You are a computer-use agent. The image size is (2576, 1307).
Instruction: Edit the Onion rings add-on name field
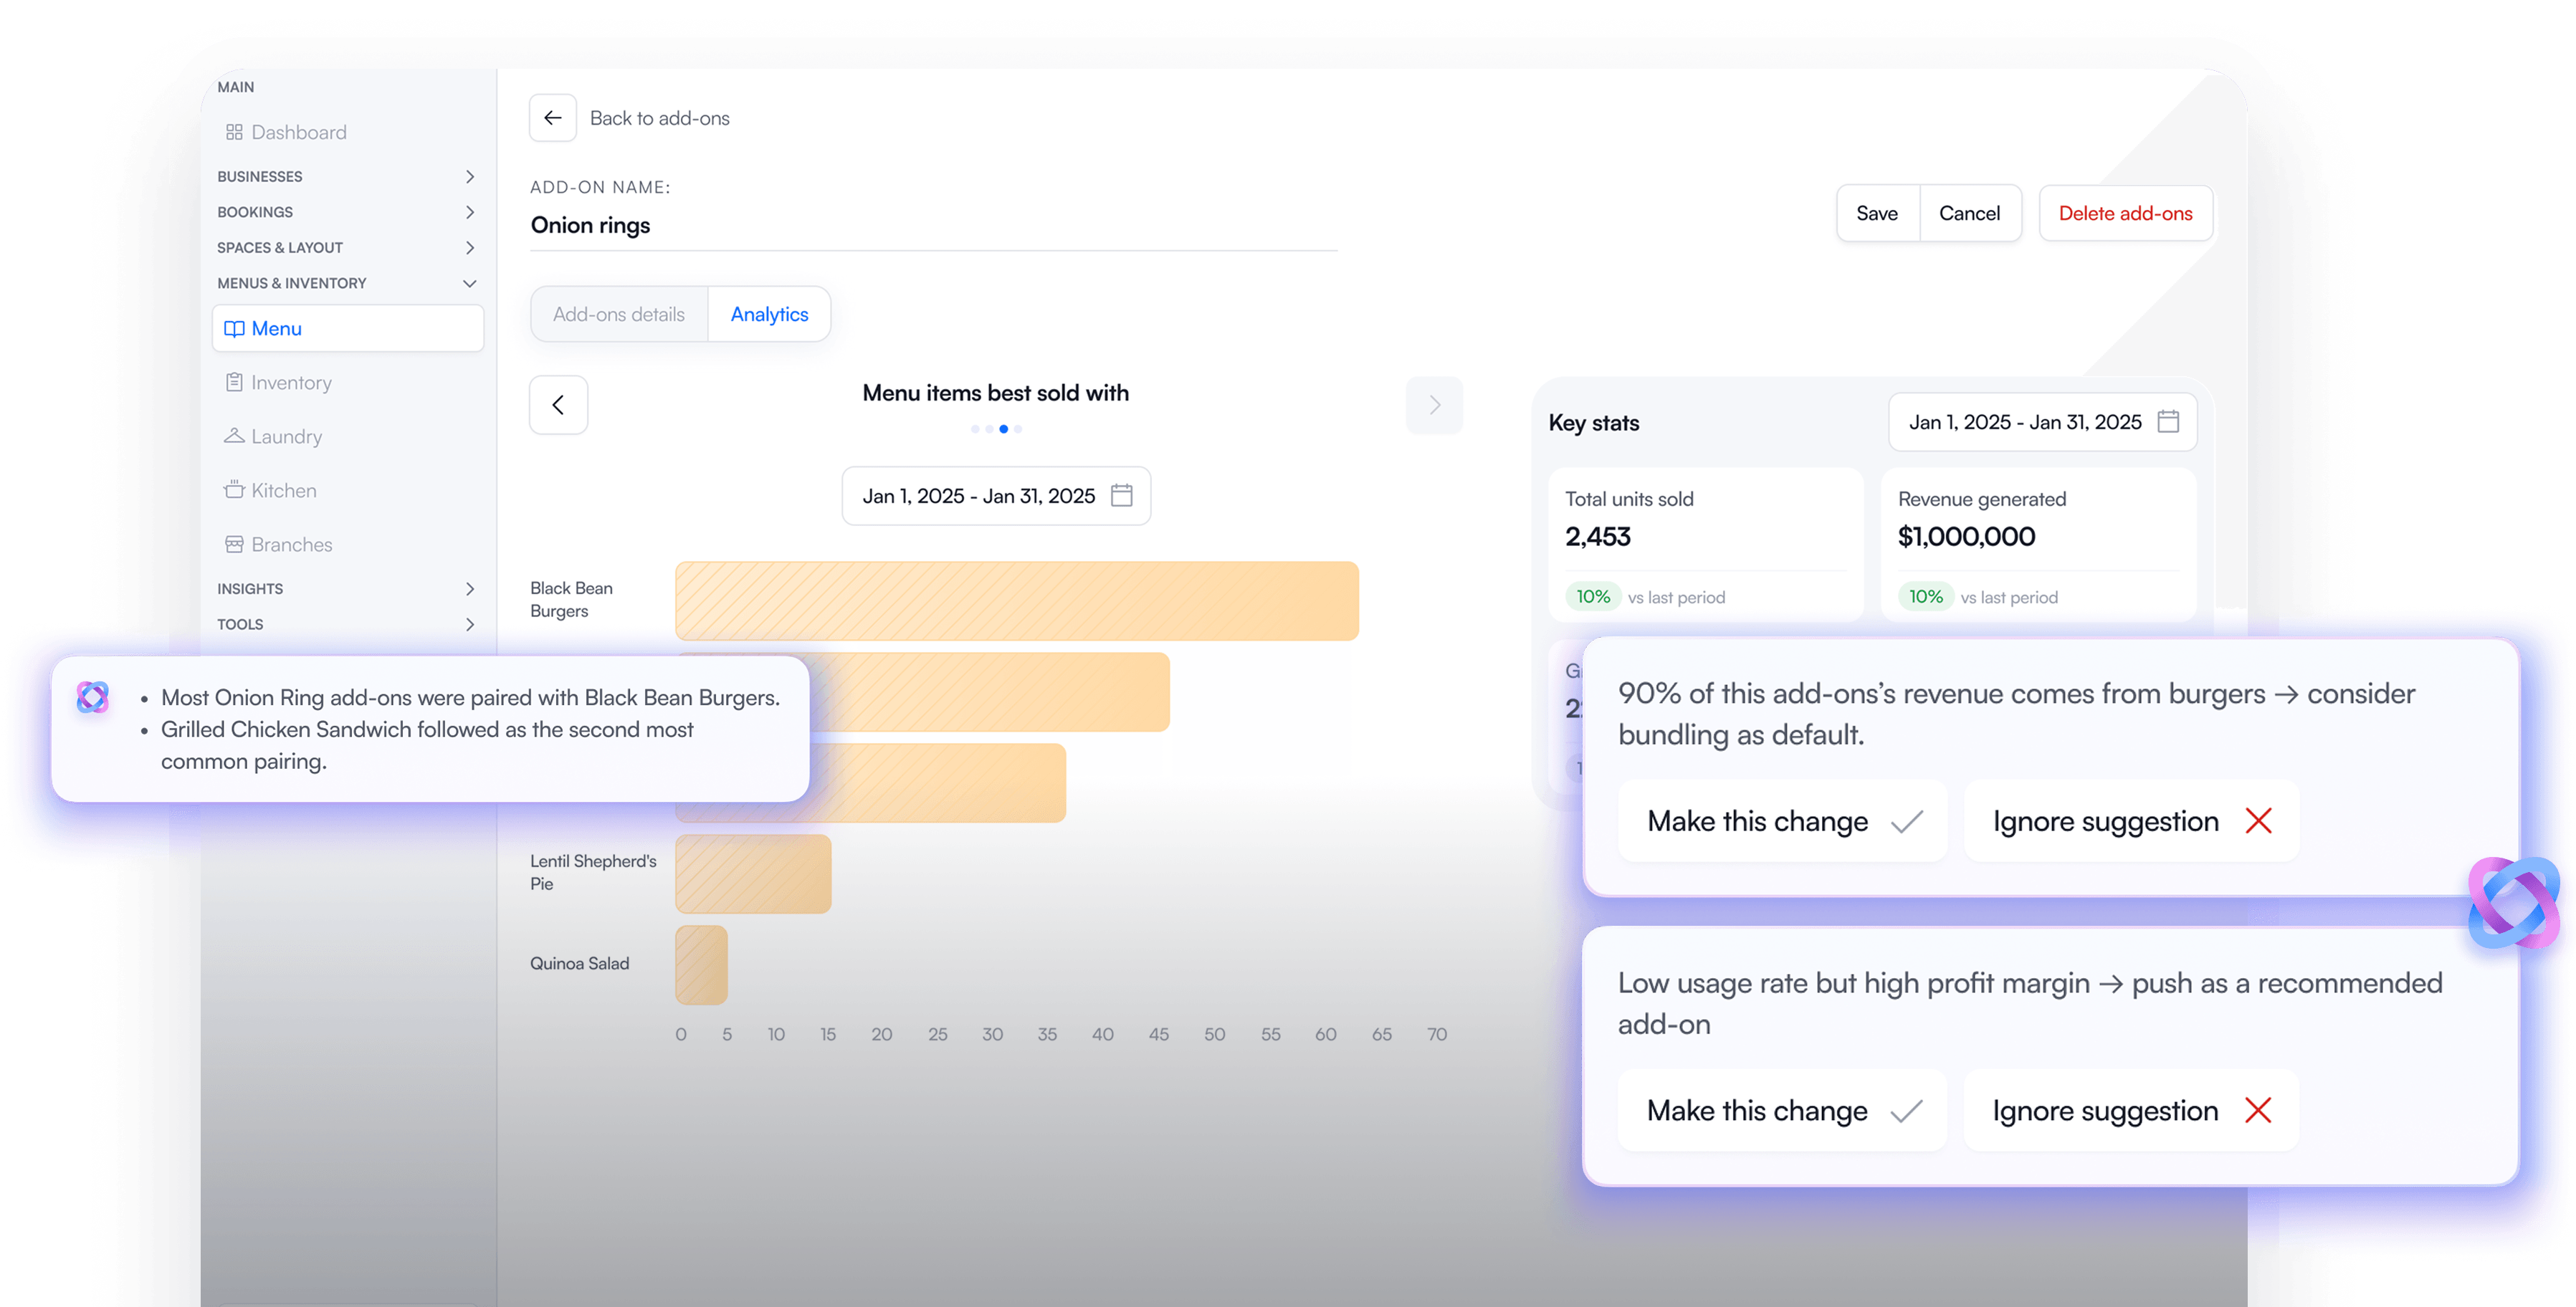[933, 225]
